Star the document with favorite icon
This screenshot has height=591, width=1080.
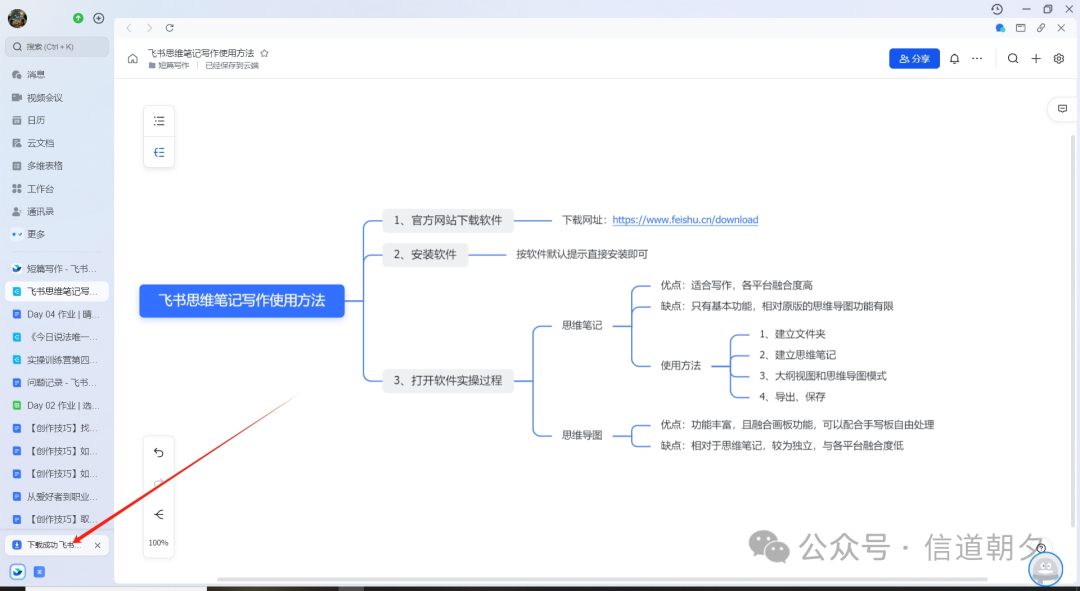click(x=264, y=53)
